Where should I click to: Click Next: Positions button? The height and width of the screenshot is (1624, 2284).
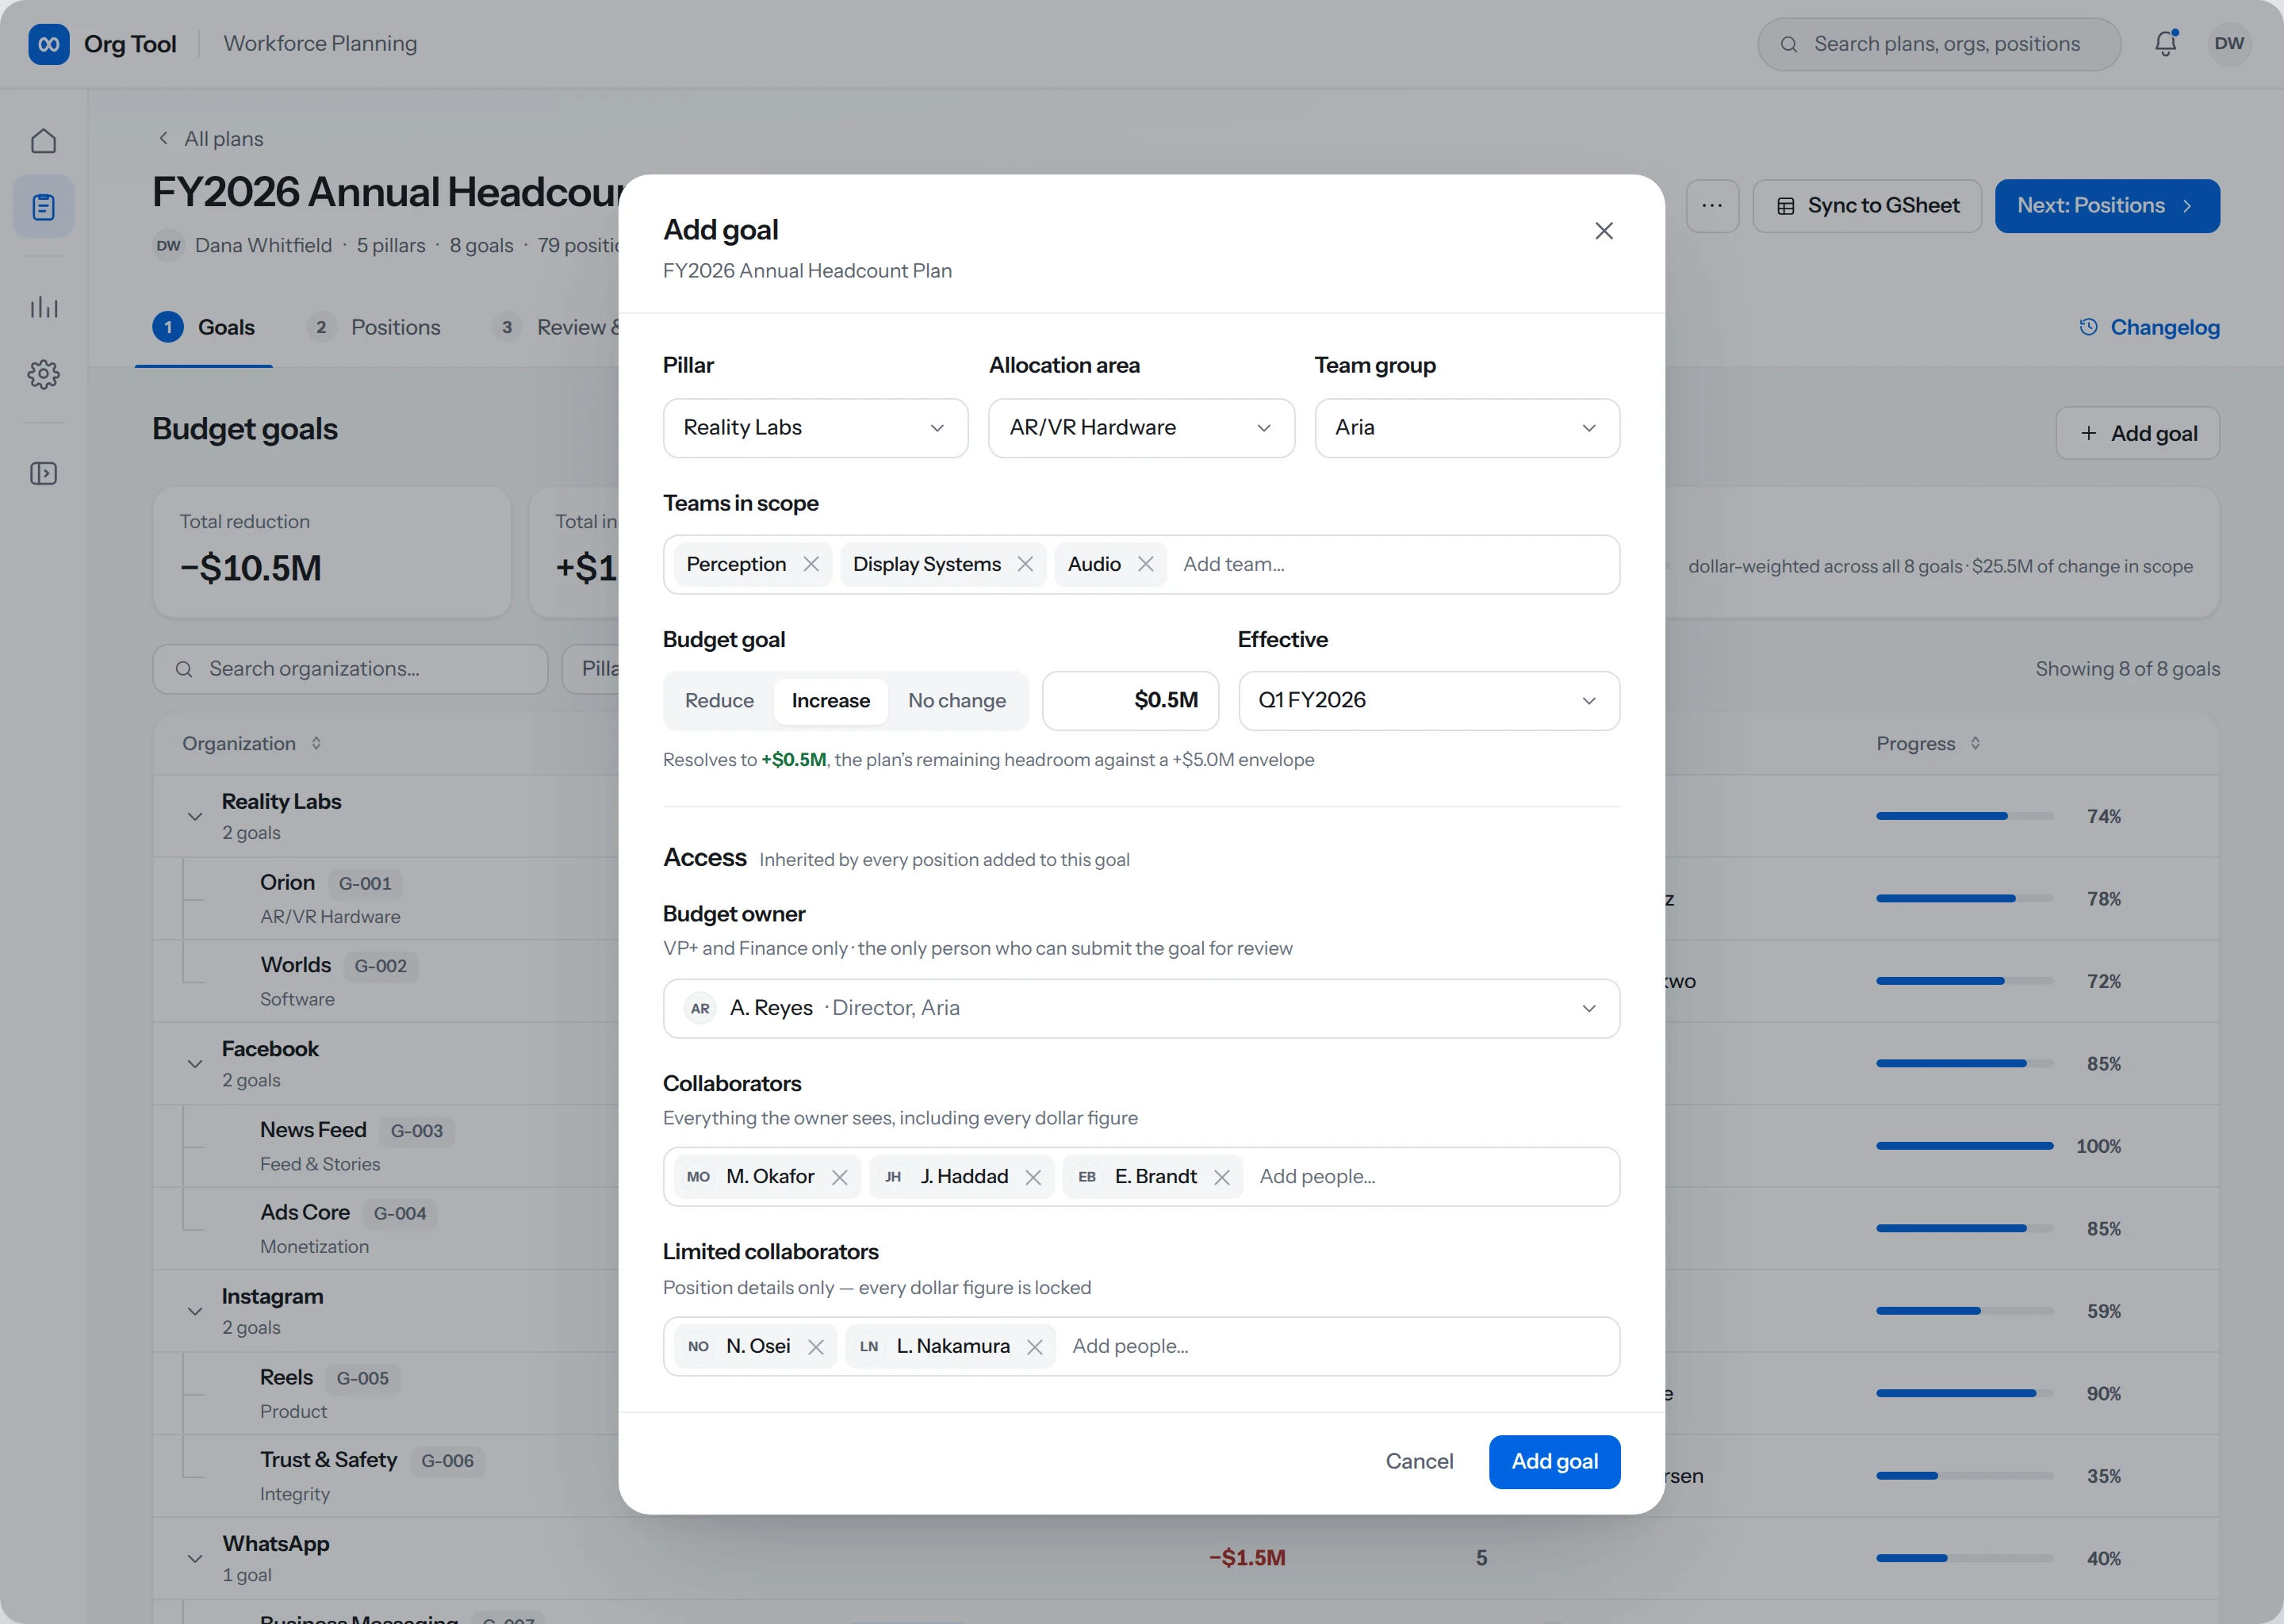tap(2106, 206)
